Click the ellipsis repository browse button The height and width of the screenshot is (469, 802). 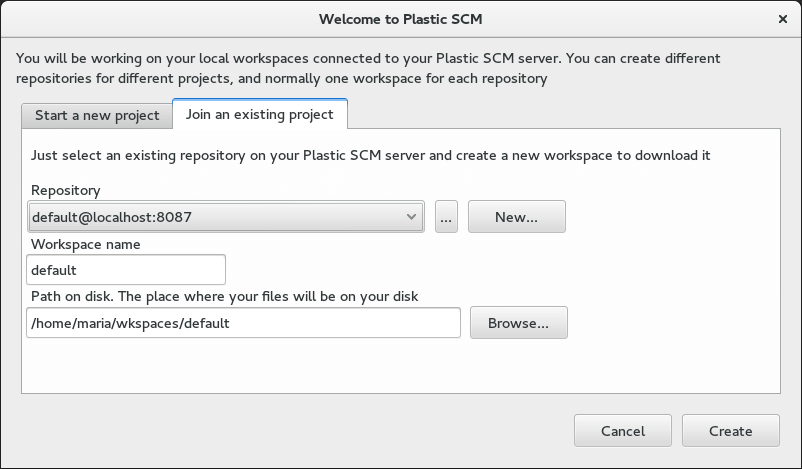pyautogui.click(x=446, y=217)
